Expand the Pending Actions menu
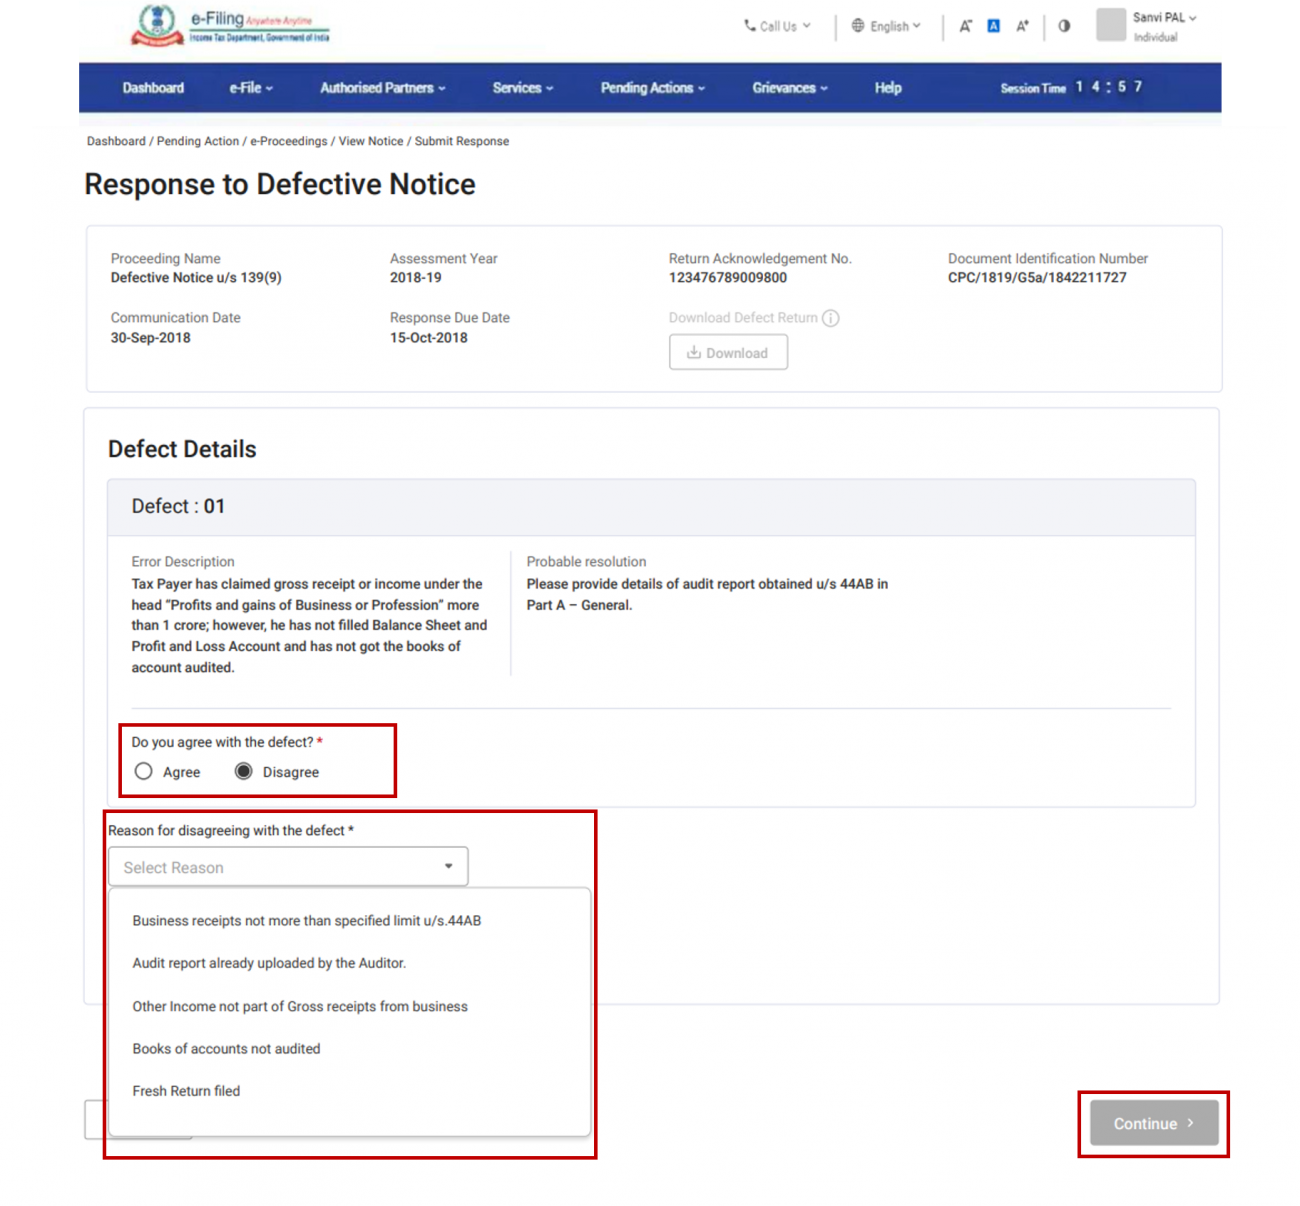Image resolution: width=1300 pixels, height=1206 pixels. pyautogui.click(x=652, y=88)
